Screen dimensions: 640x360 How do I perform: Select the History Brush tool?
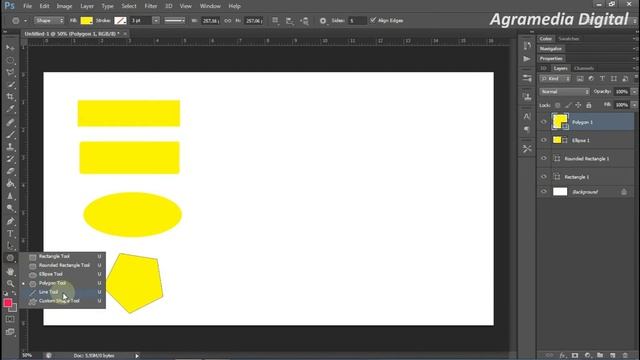click(x=10, y=159)
